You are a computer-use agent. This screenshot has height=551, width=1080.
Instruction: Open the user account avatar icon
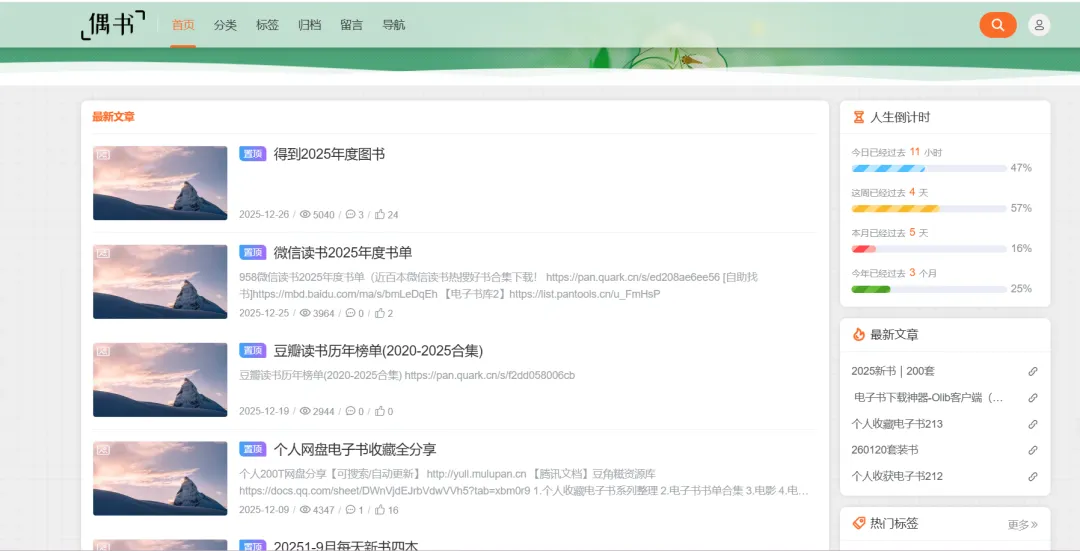point(1039,25)
